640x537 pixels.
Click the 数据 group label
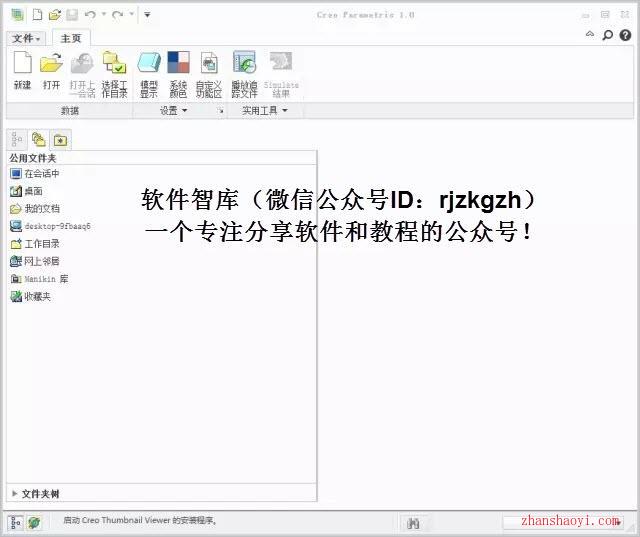coord(70,111)
